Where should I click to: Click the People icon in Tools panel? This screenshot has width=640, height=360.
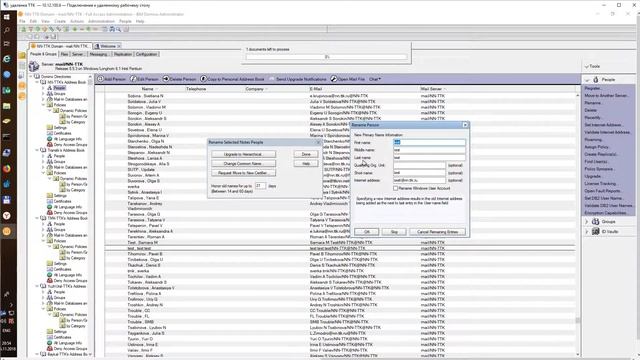596,80
